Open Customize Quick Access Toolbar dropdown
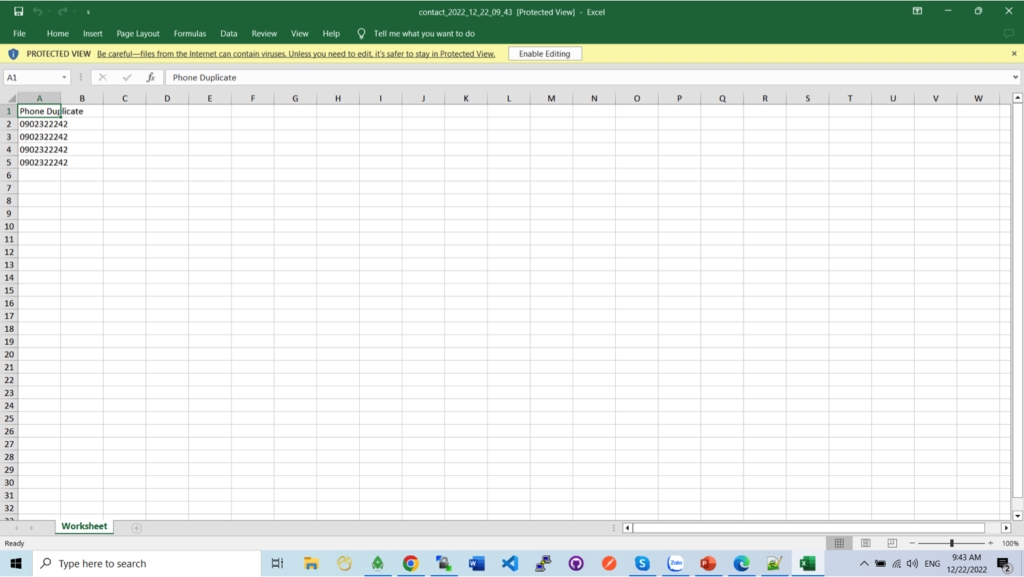Viewport: 1024px width, 577px height. [88, 12]
